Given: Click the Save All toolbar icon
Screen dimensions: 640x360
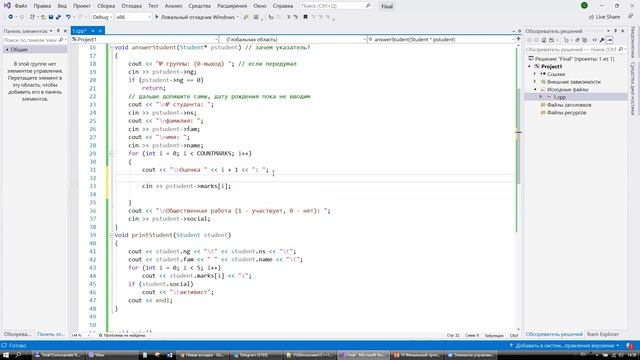Looking at the screenshot, I should pos(58,17).
